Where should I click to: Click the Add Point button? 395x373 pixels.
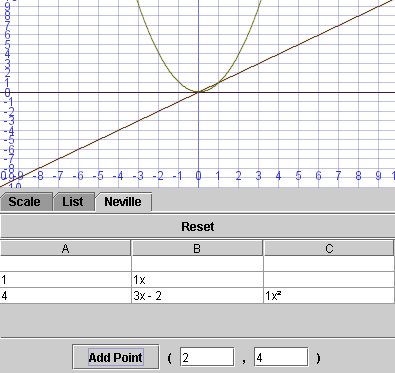[x=115, y=357]
